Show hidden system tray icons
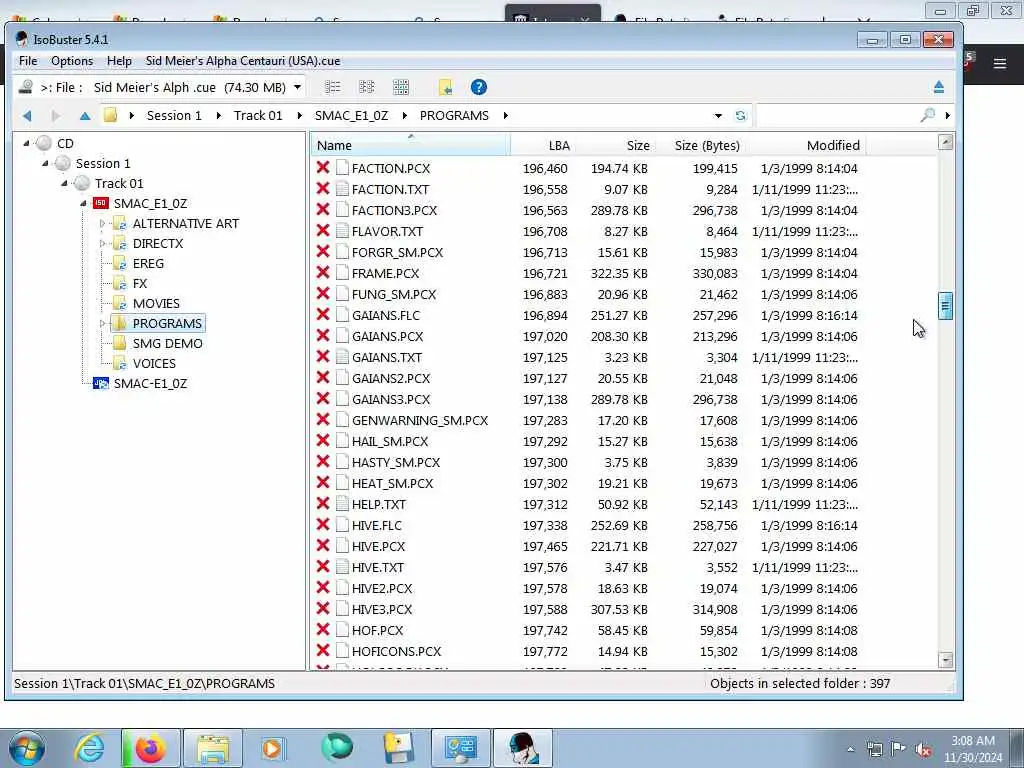Image resolution: width=1024 pixels, height=768 pixels. click(x=850, y=750)
